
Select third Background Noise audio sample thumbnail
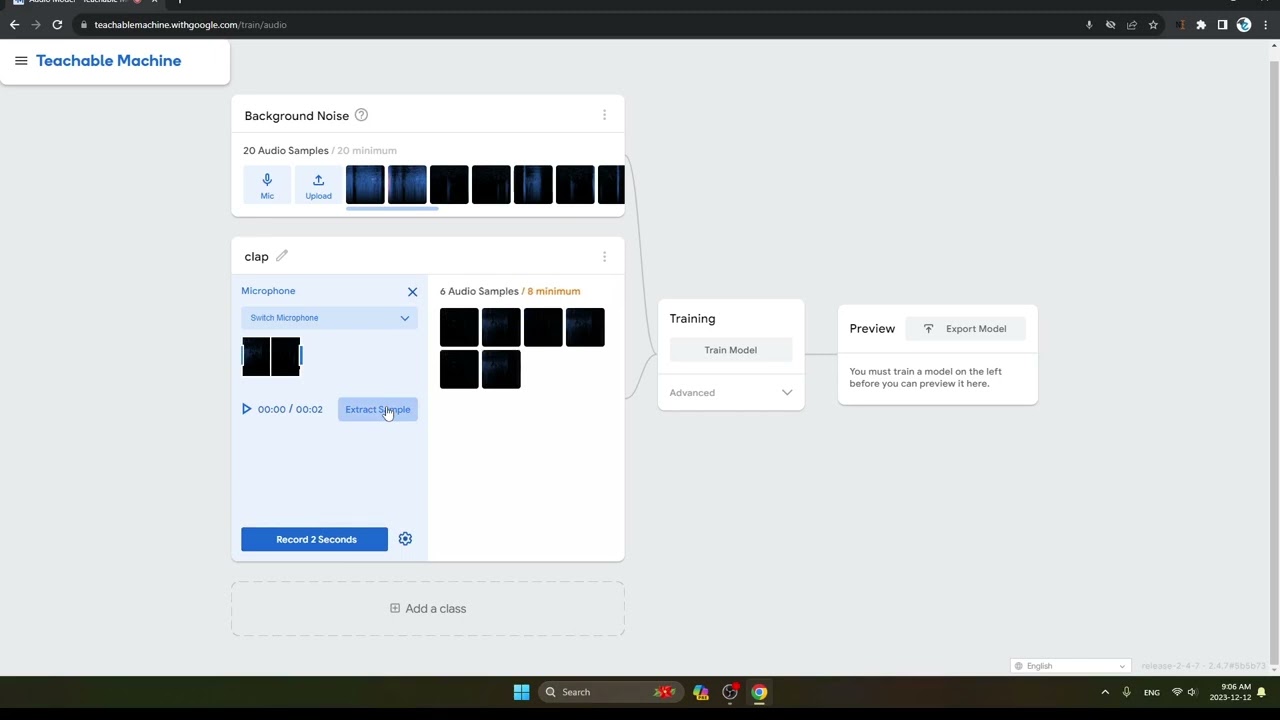click(x=449, y=185)
